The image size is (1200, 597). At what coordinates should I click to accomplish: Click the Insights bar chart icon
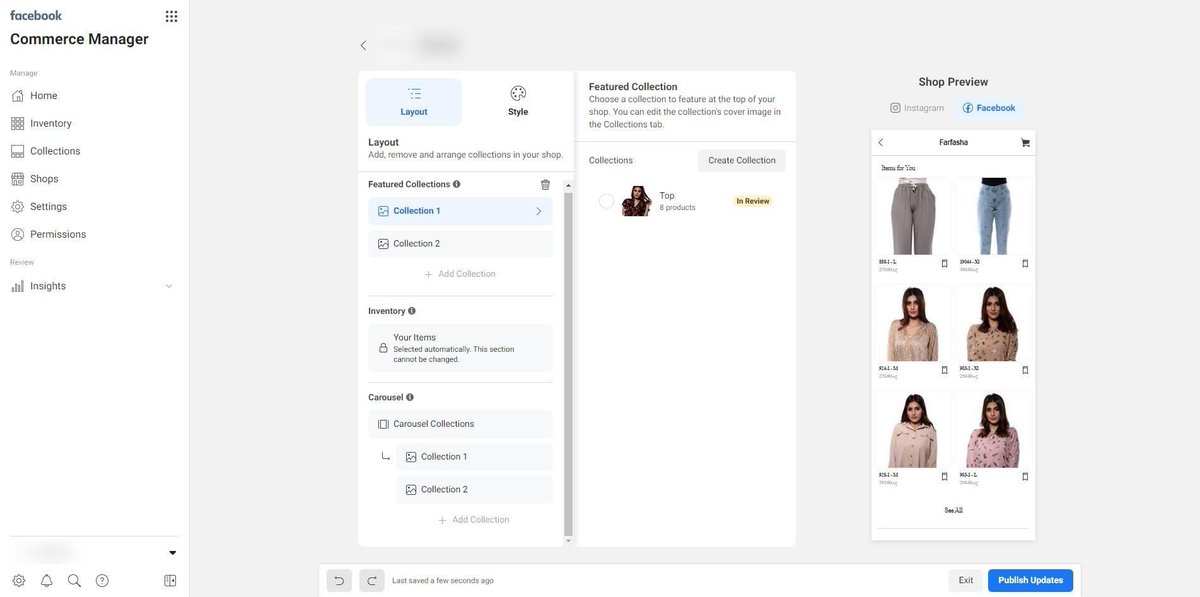coord(17,286)
